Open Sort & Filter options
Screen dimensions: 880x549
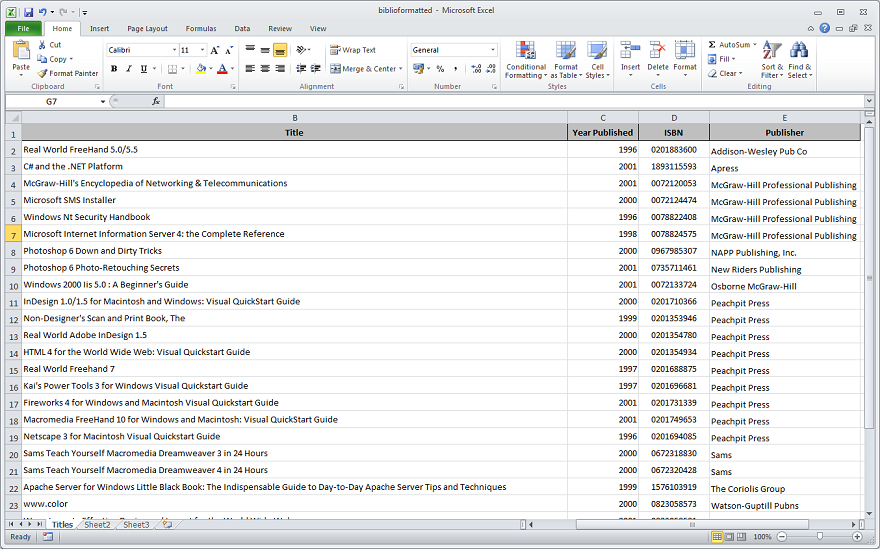click(772, 60)
